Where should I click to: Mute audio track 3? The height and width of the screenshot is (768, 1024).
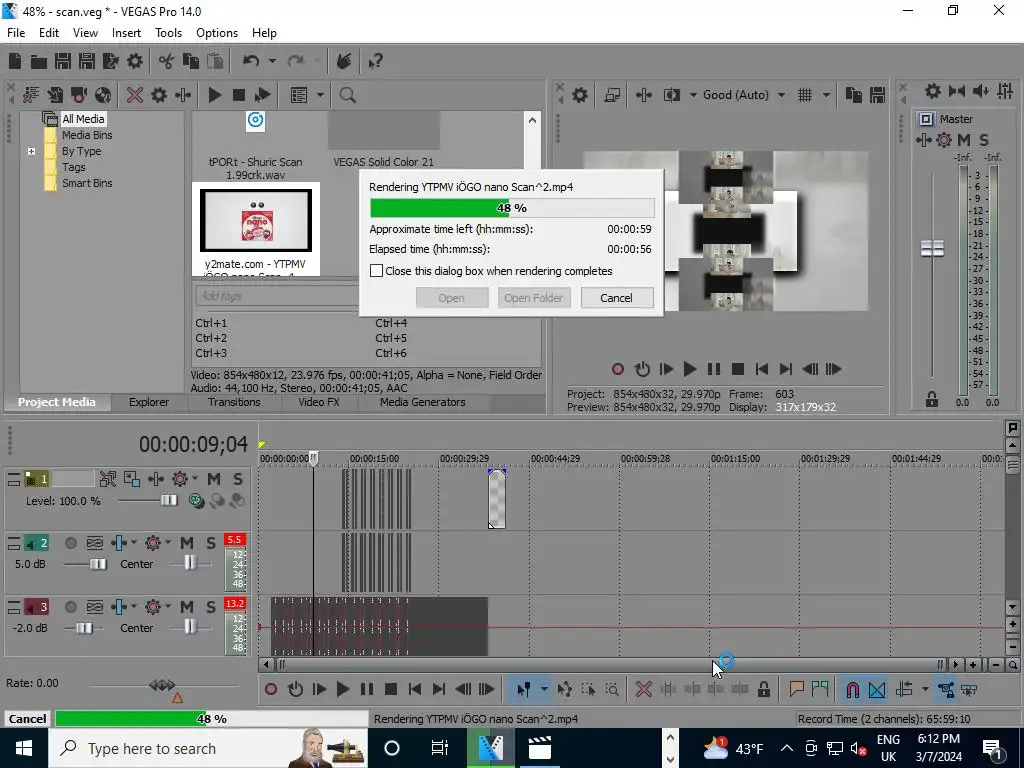click(x=187, y=607)
